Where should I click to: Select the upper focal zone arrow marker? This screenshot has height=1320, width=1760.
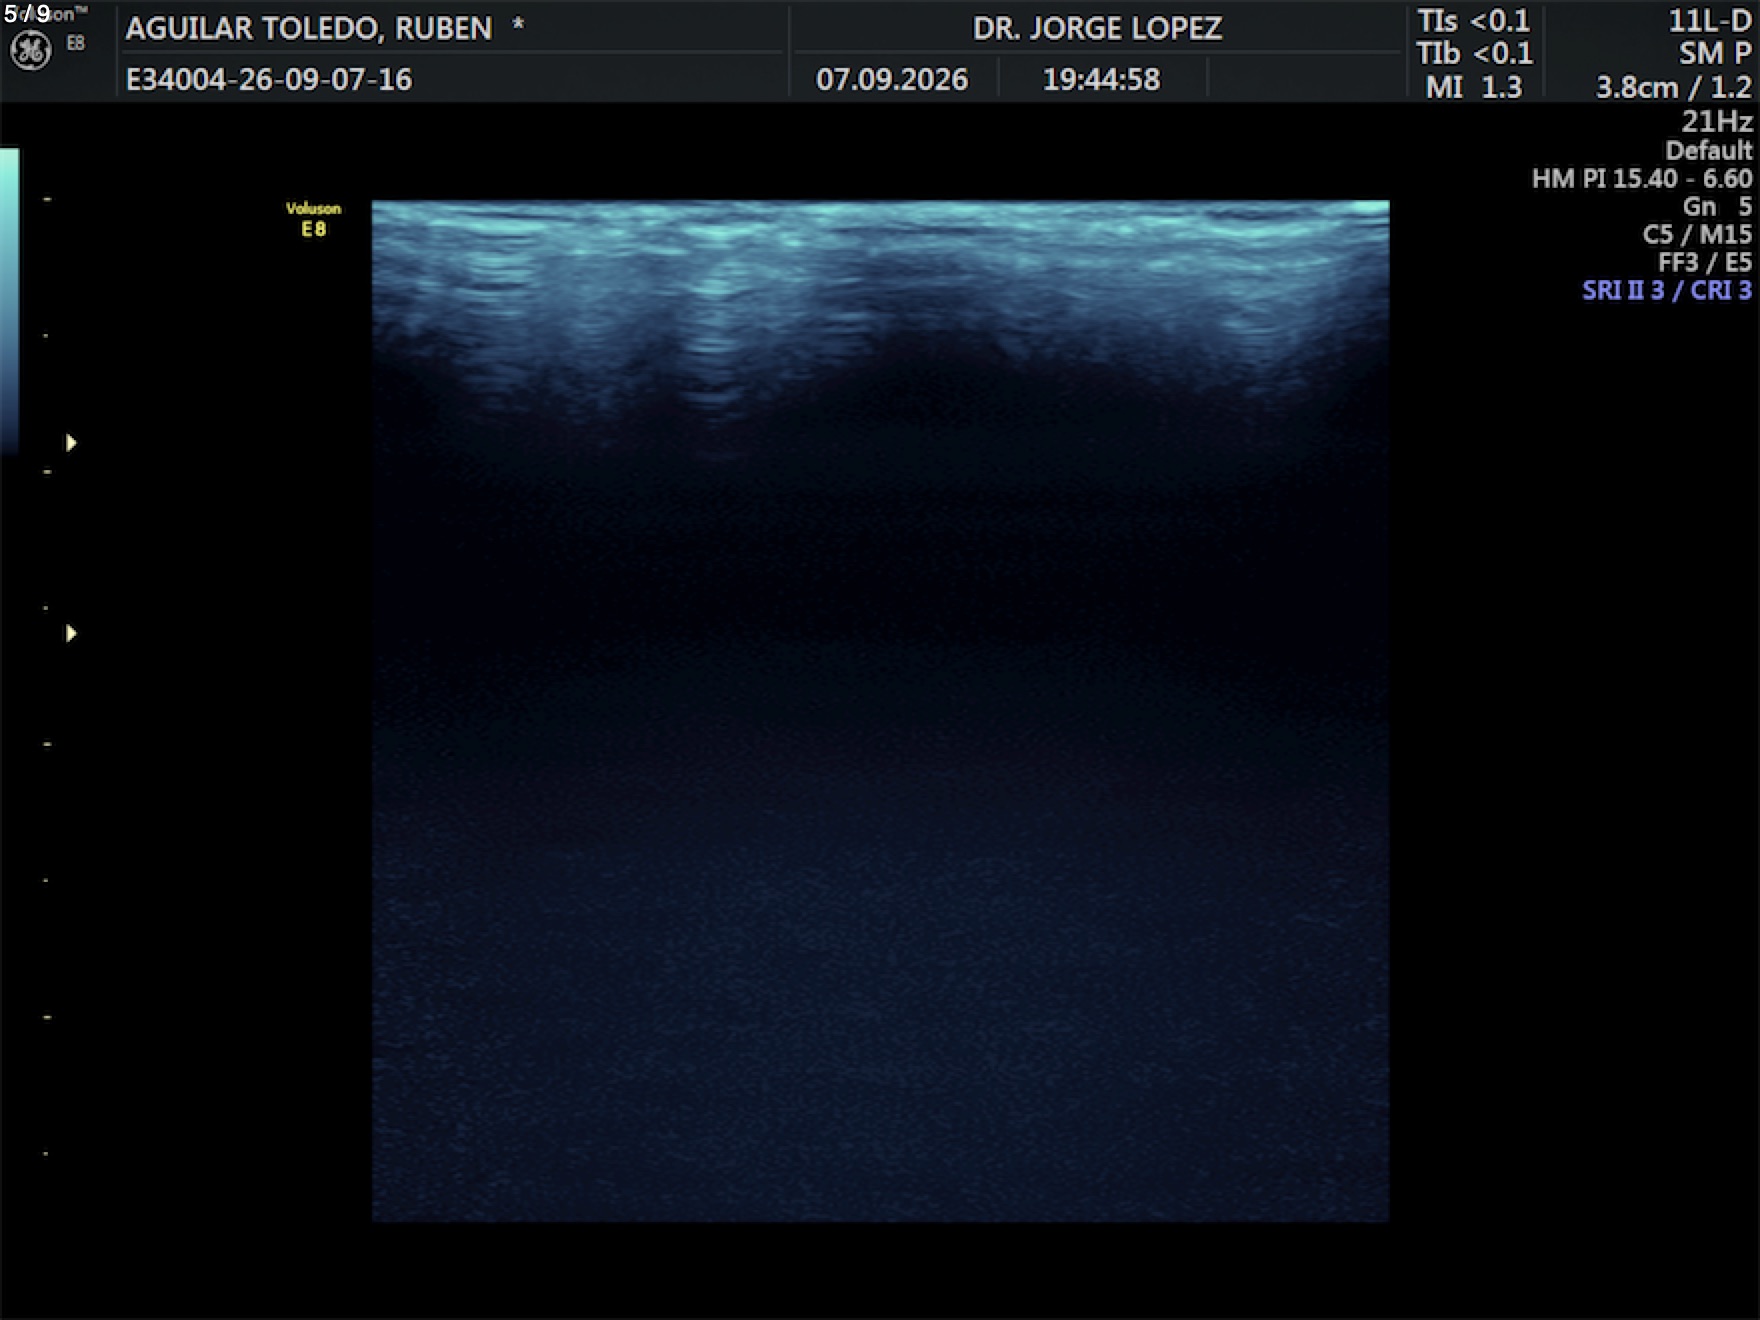[x=71, y=443]
